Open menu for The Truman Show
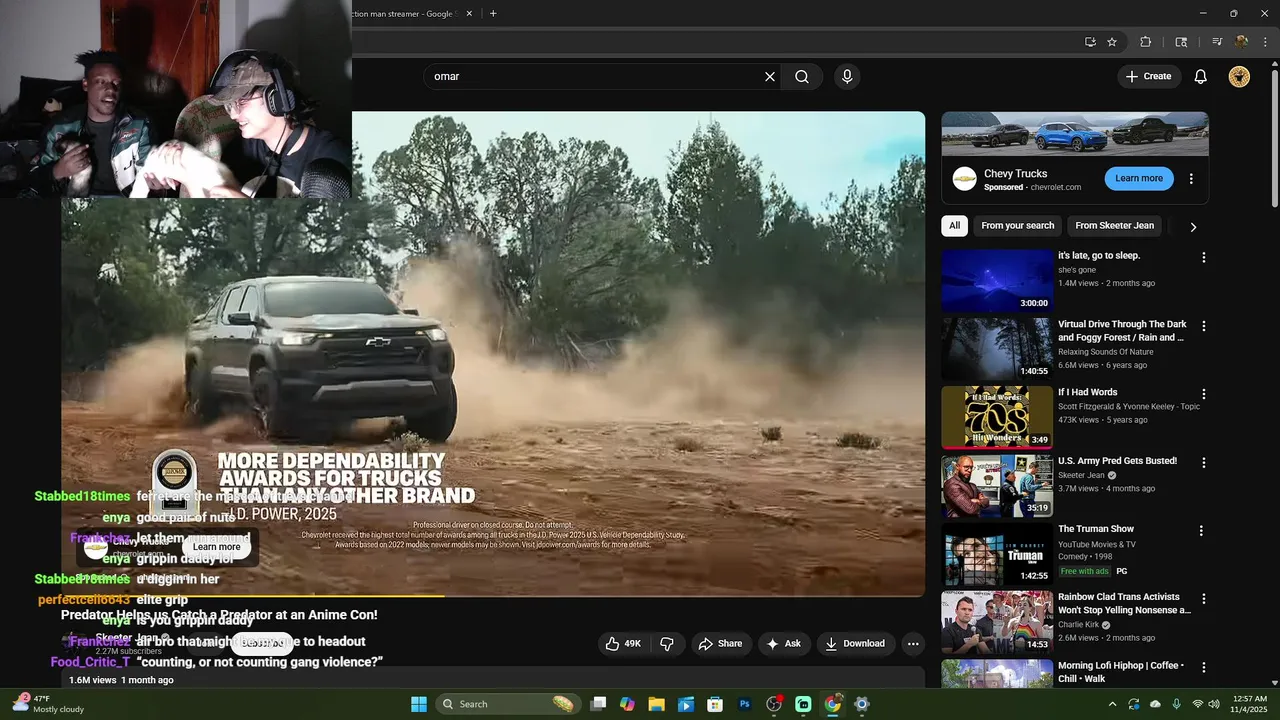Screen dimensions: 1280x720 1201,531
